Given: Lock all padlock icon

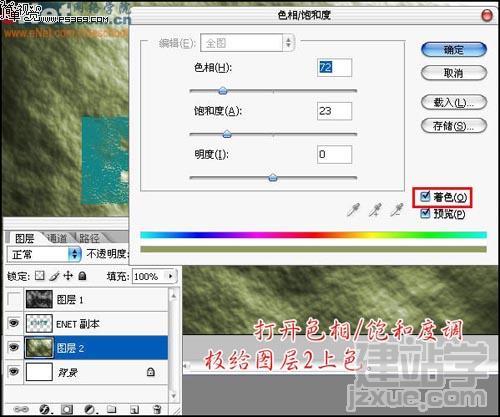Looking at the screenshot, I should pyautogui.click(x=82, y=276).
